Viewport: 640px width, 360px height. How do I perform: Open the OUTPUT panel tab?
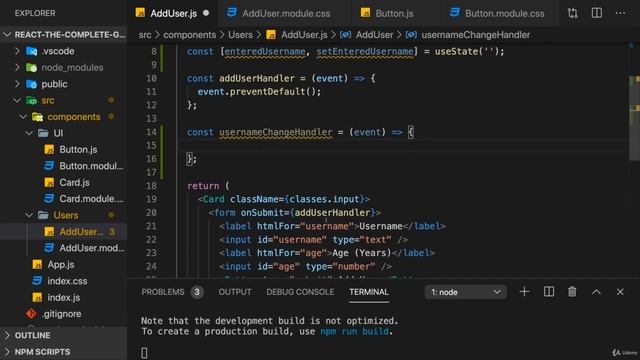point(235,292)
